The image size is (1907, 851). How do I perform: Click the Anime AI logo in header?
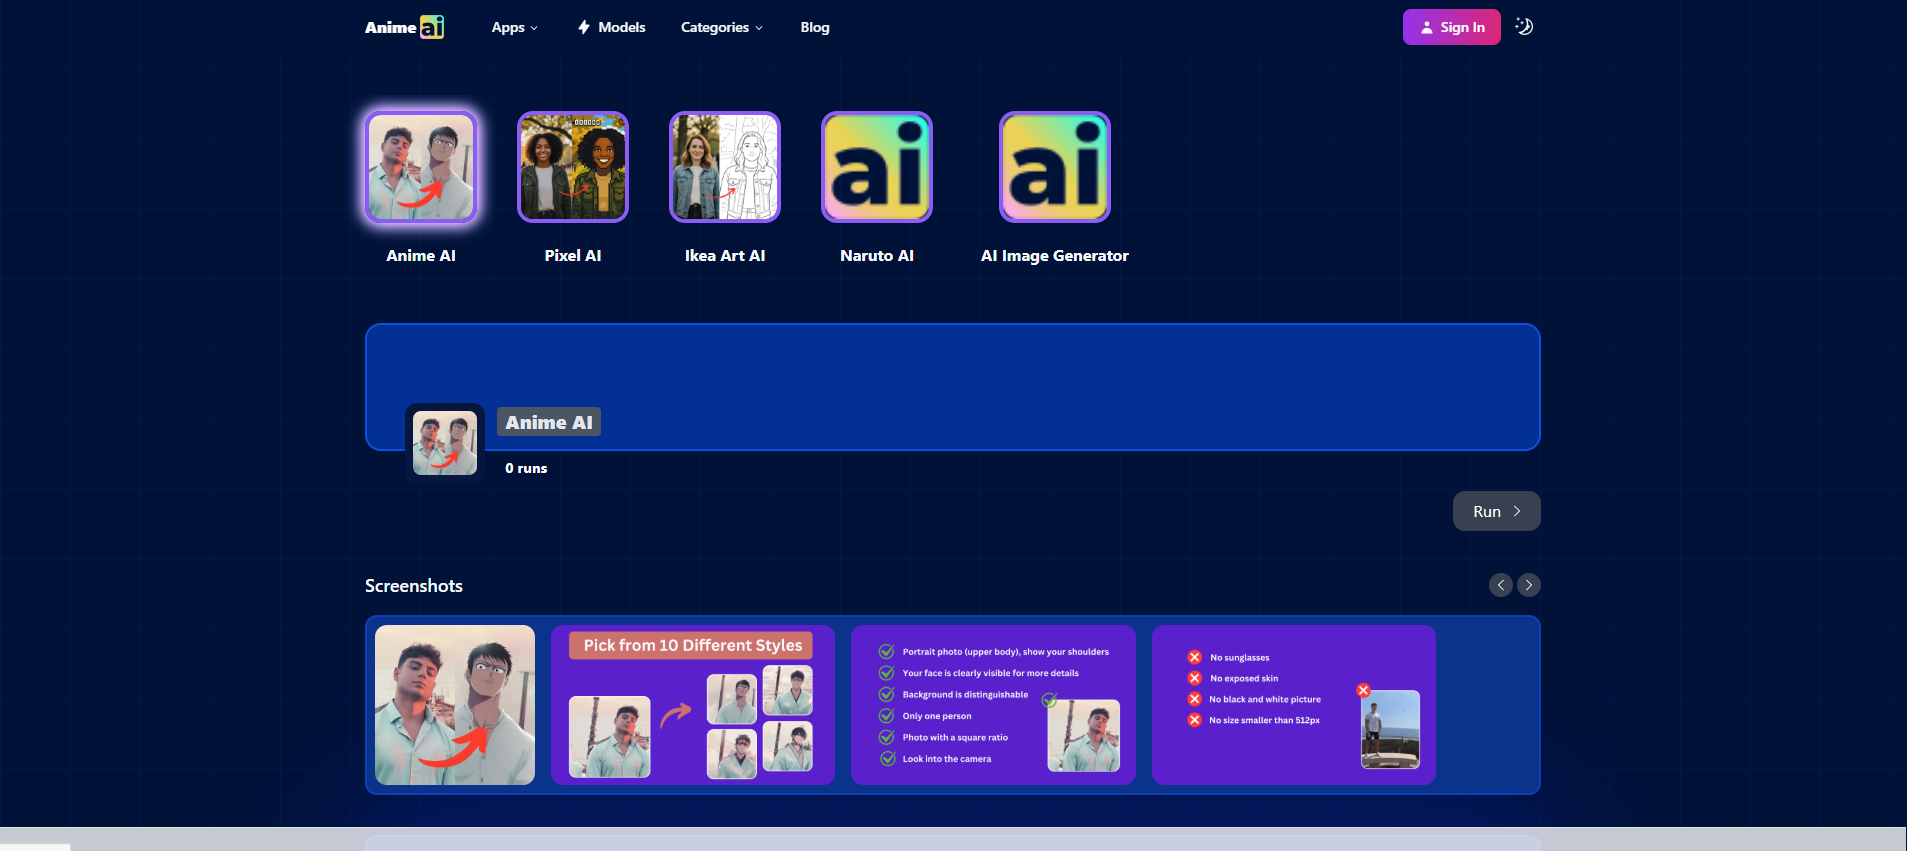coord(404,27)
